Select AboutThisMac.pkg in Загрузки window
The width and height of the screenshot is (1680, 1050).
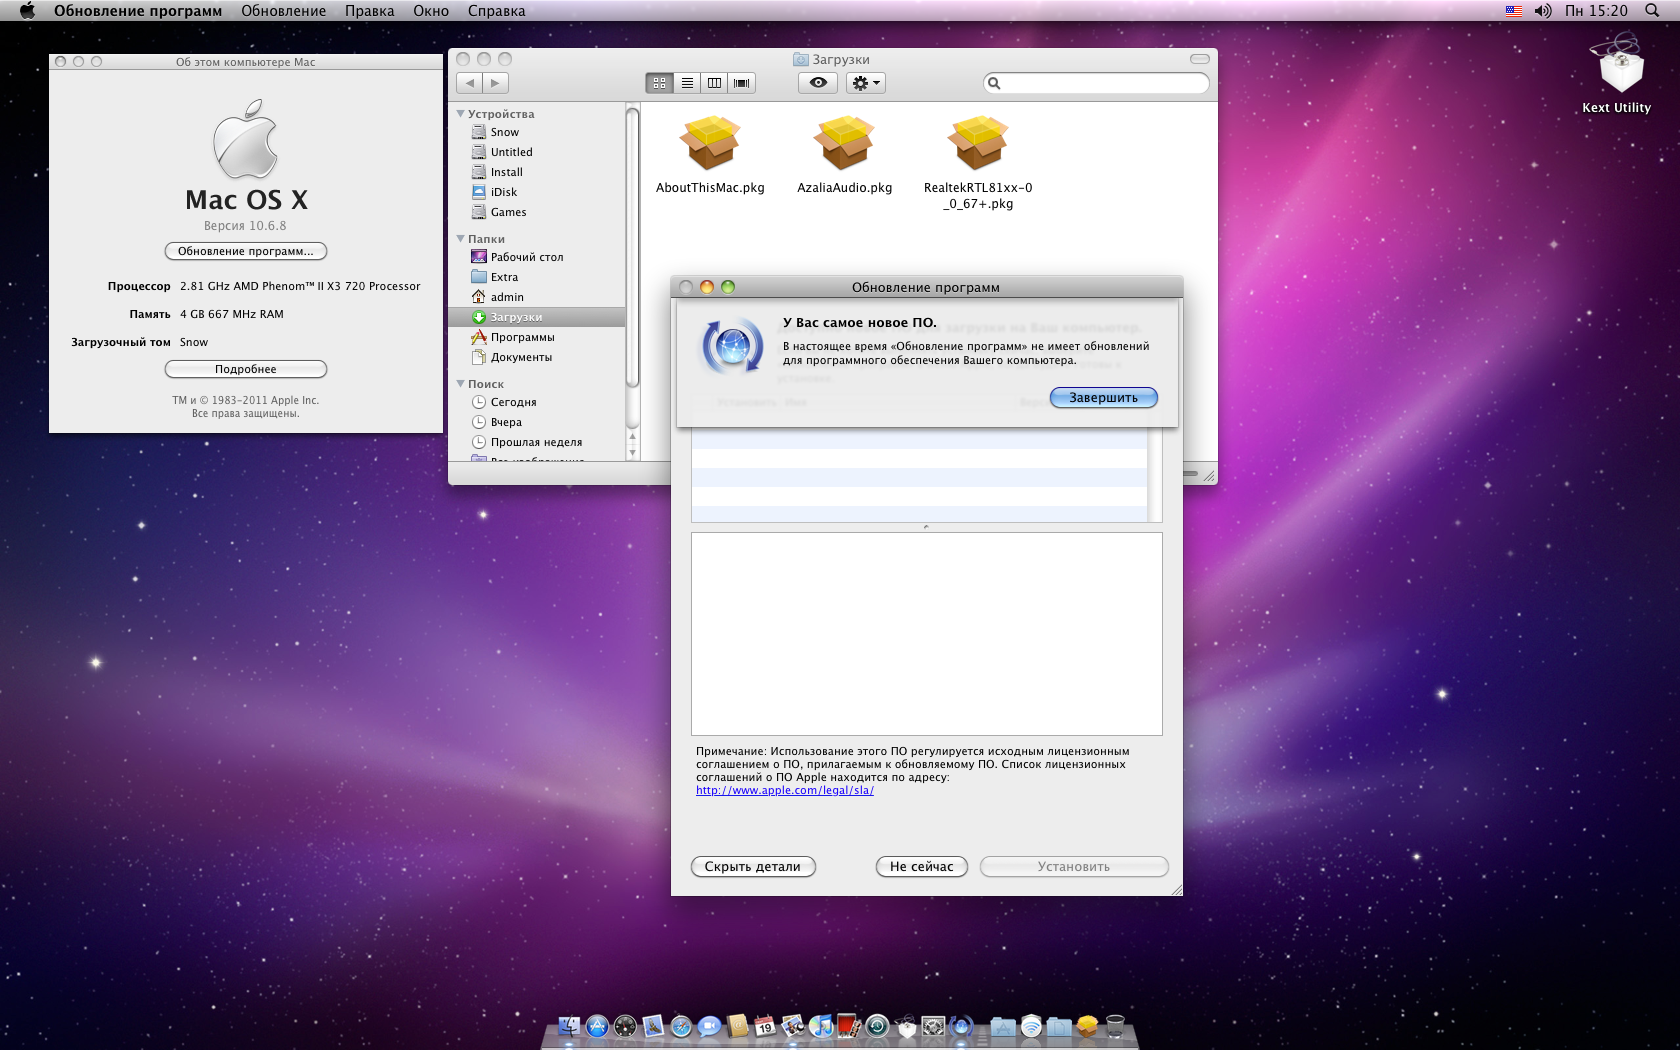710,154
